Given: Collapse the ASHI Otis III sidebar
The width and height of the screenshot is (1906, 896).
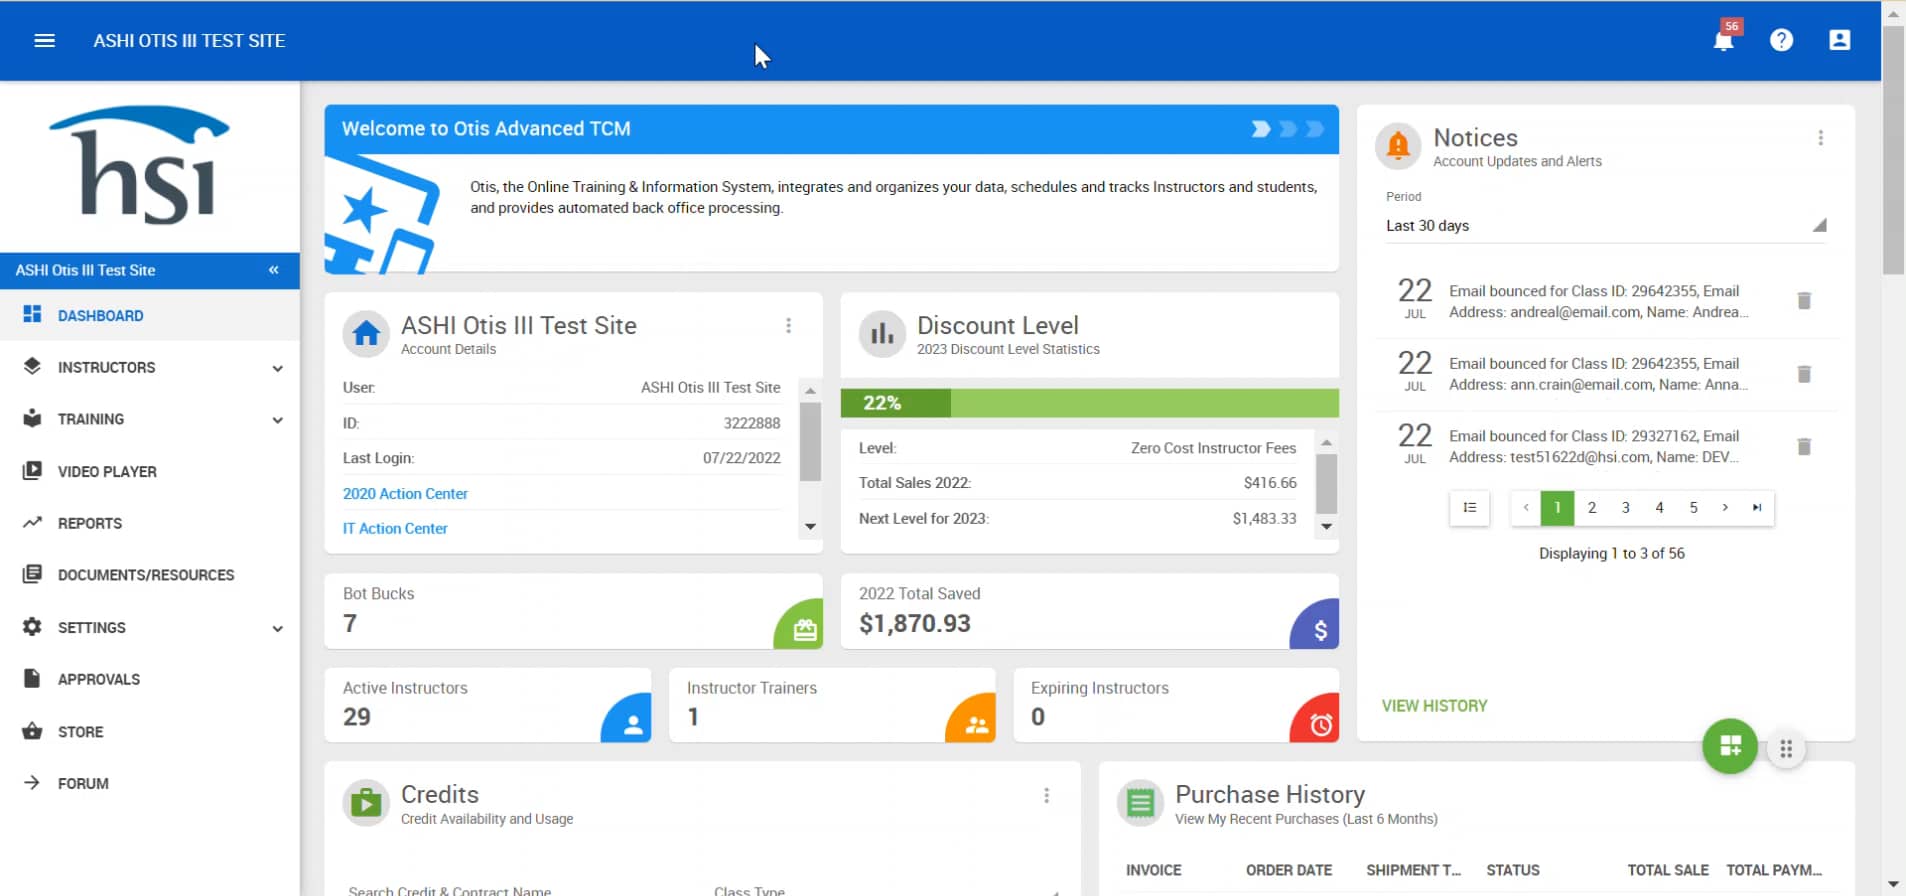Looking at the screenshot, I should (x=273, y=270).
